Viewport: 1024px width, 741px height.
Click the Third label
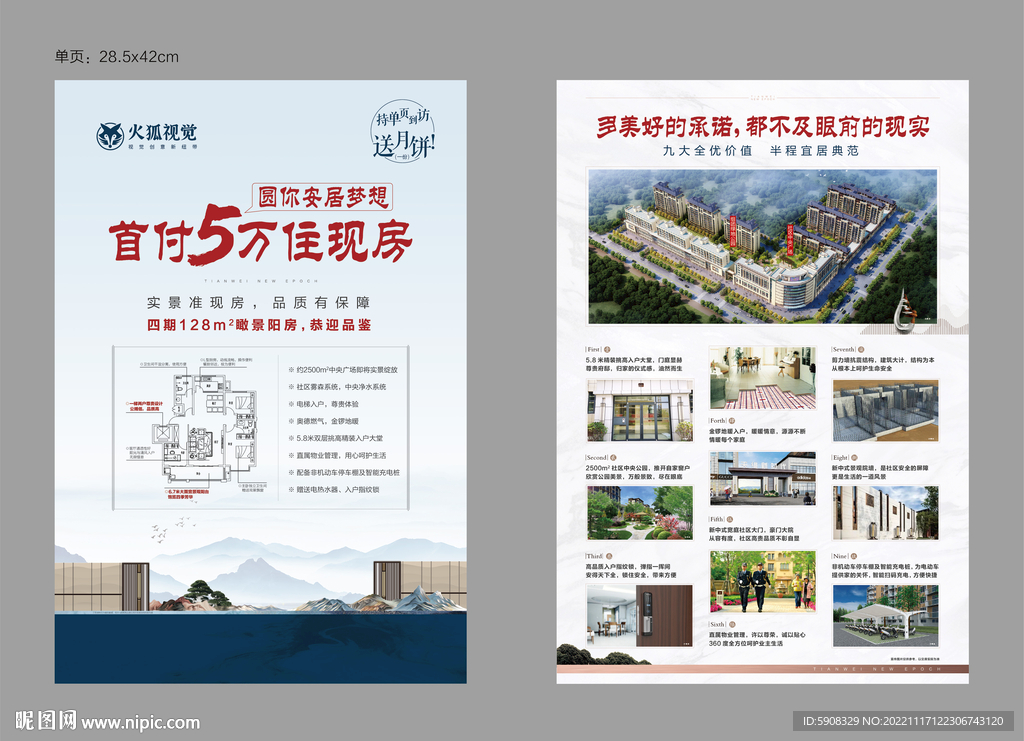595,556
